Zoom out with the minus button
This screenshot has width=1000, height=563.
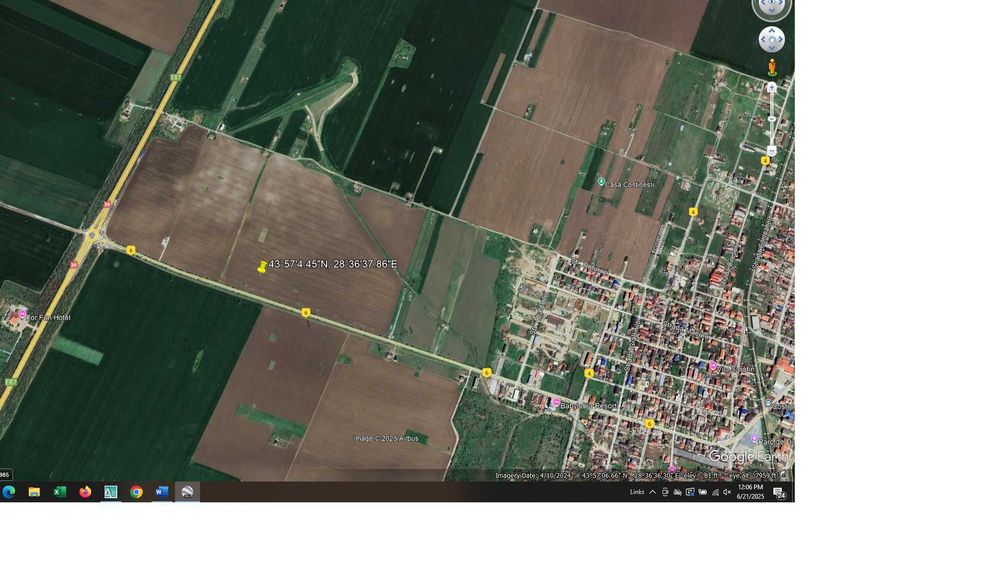click(x=772, y=151)
